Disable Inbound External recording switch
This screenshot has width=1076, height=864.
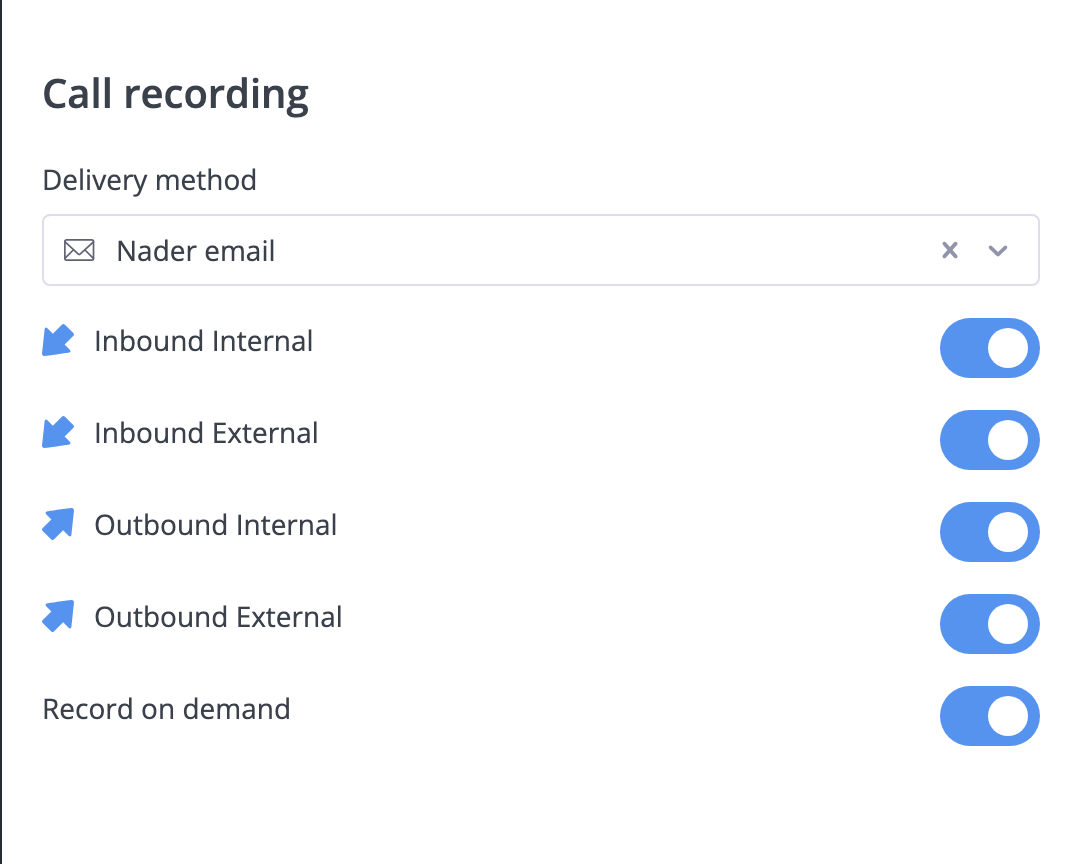click(x=990, y=440)
